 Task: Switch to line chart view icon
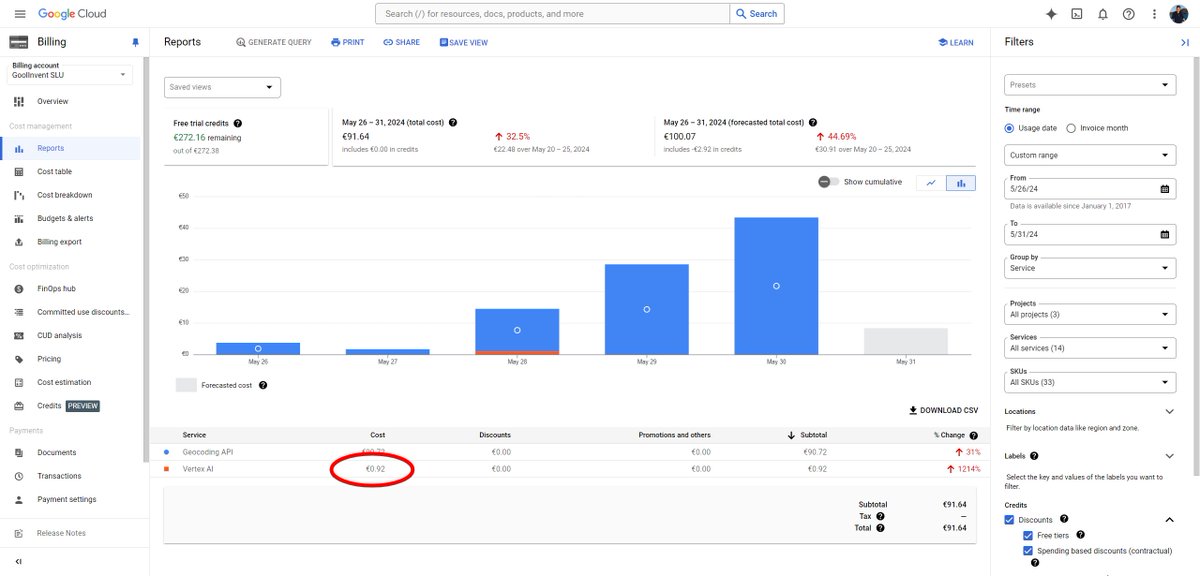pyautogui.click(x=931, y=183)
